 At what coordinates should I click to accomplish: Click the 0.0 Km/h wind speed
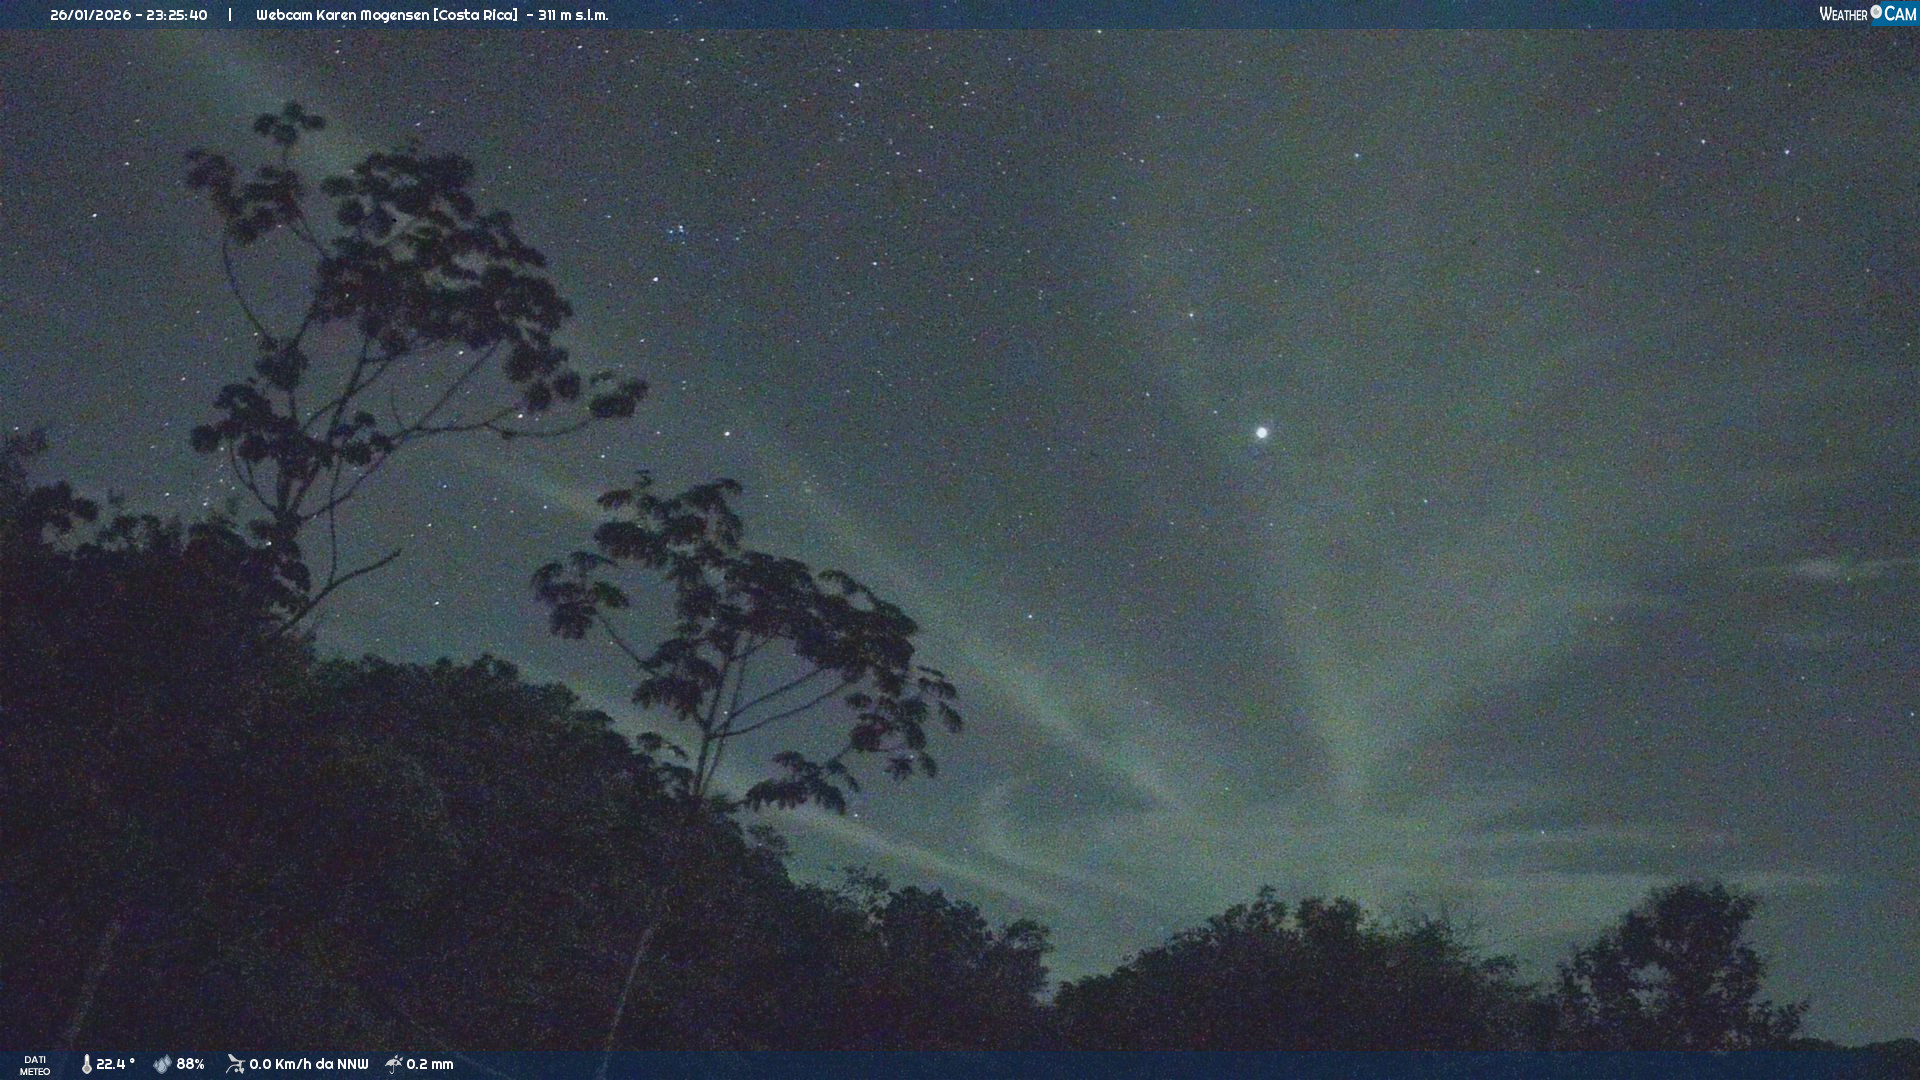click(283, 1064)
